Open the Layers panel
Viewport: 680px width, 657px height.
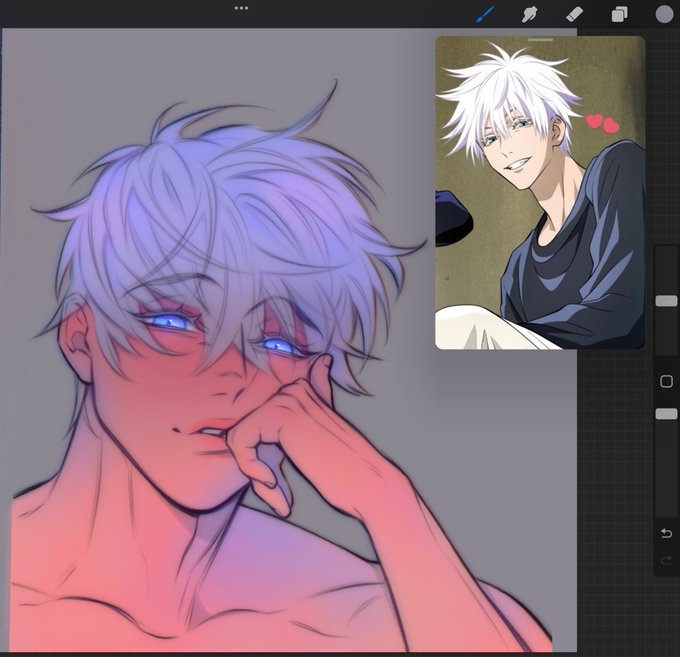tap(619, 14)
